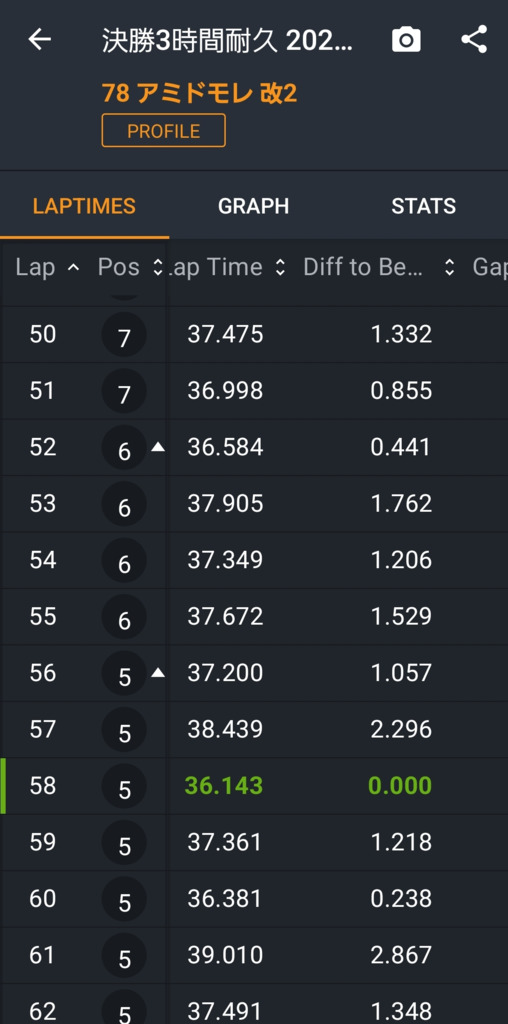This screenshot has height=1024, width=508.
Task: Select lap 61 row time 39.010
Action: coord(225,955)
